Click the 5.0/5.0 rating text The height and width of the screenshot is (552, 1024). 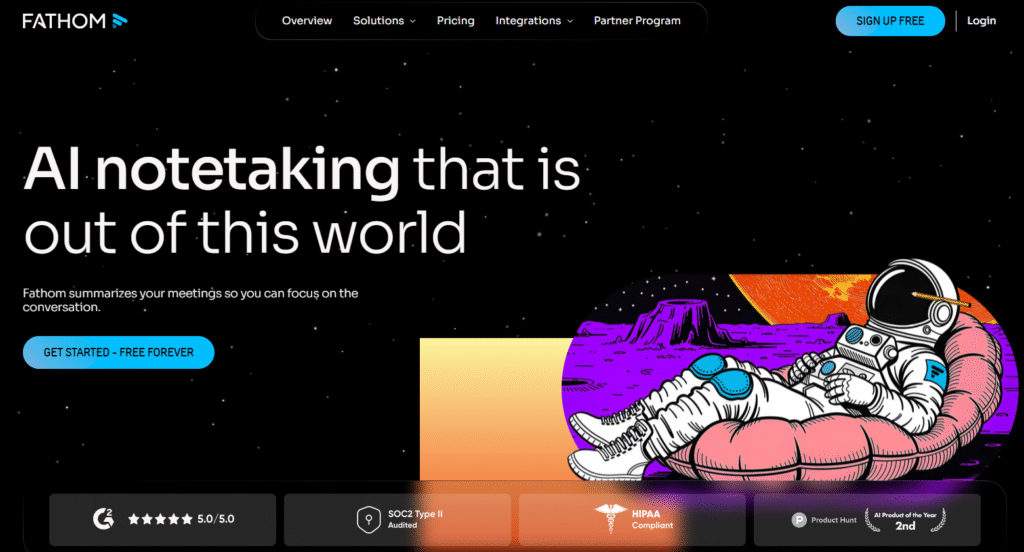pyautogui.click(x=216, y=519)
